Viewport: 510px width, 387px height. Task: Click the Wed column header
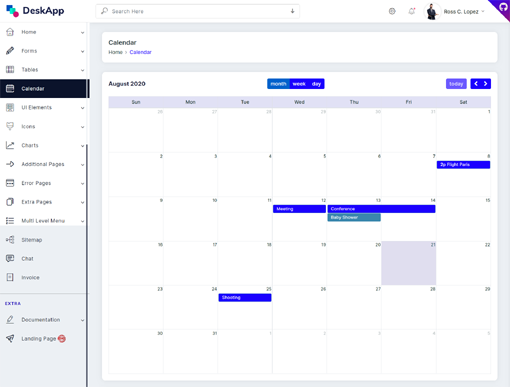299,102
